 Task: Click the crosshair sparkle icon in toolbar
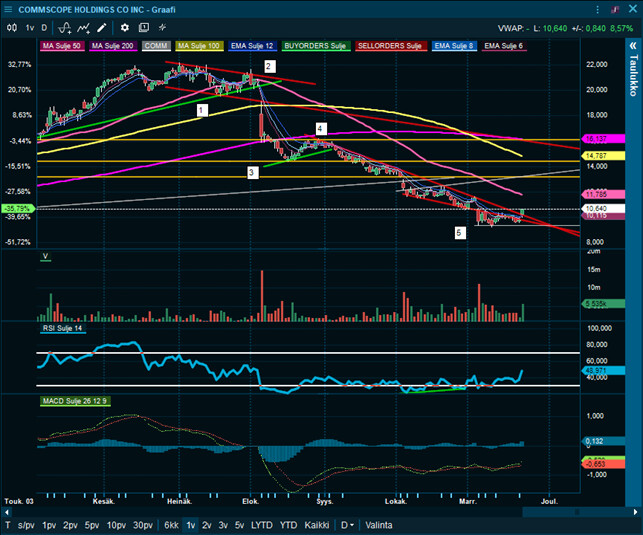click(x=162, y=27)
